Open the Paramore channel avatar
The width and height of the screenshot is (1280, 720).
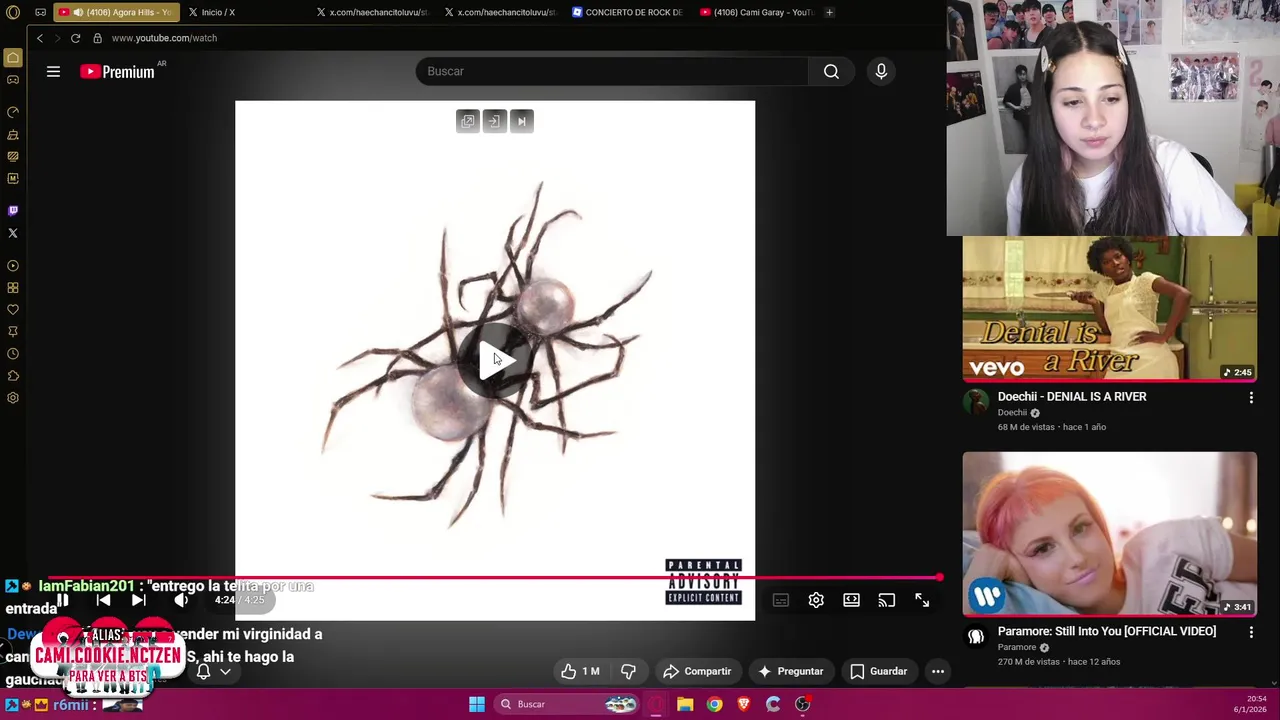[x=976, y=637]
